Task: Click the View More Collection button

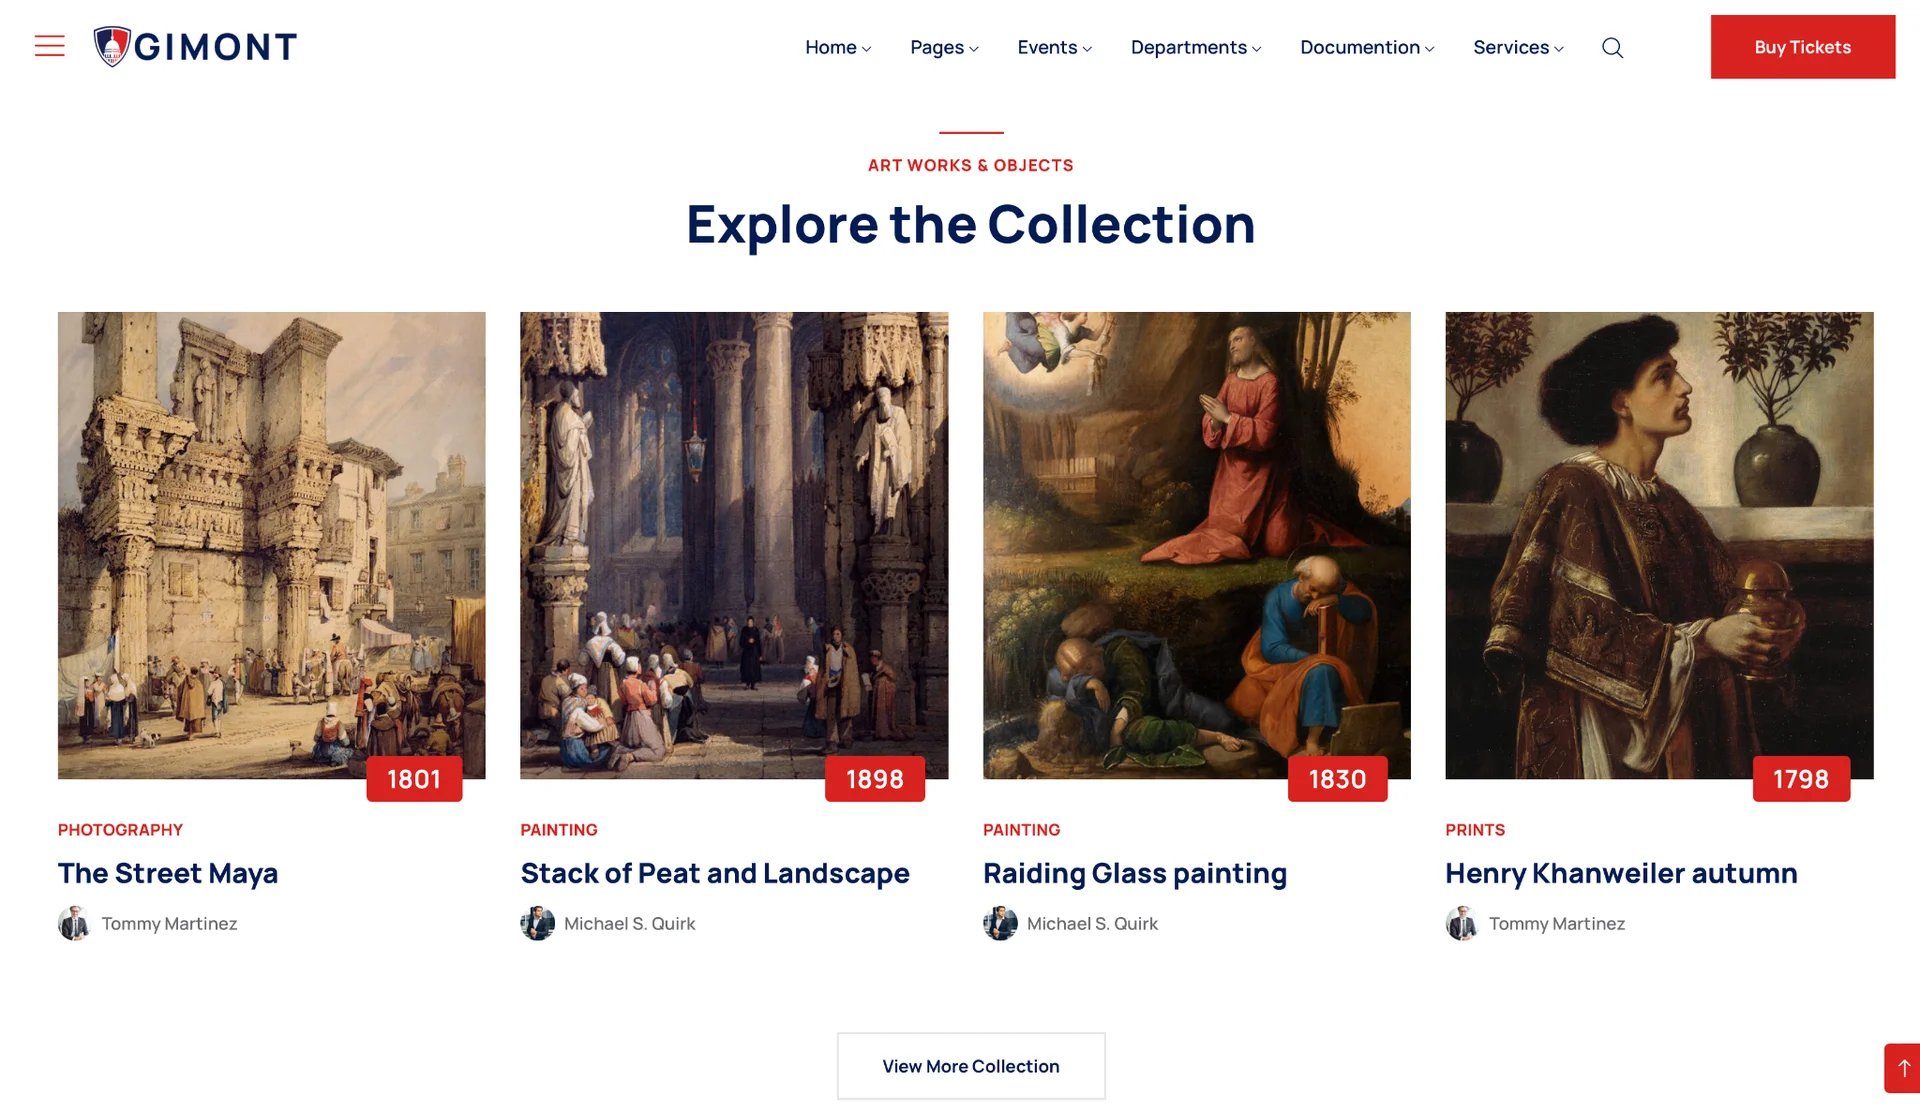Action: click(x=971, y=1066)
